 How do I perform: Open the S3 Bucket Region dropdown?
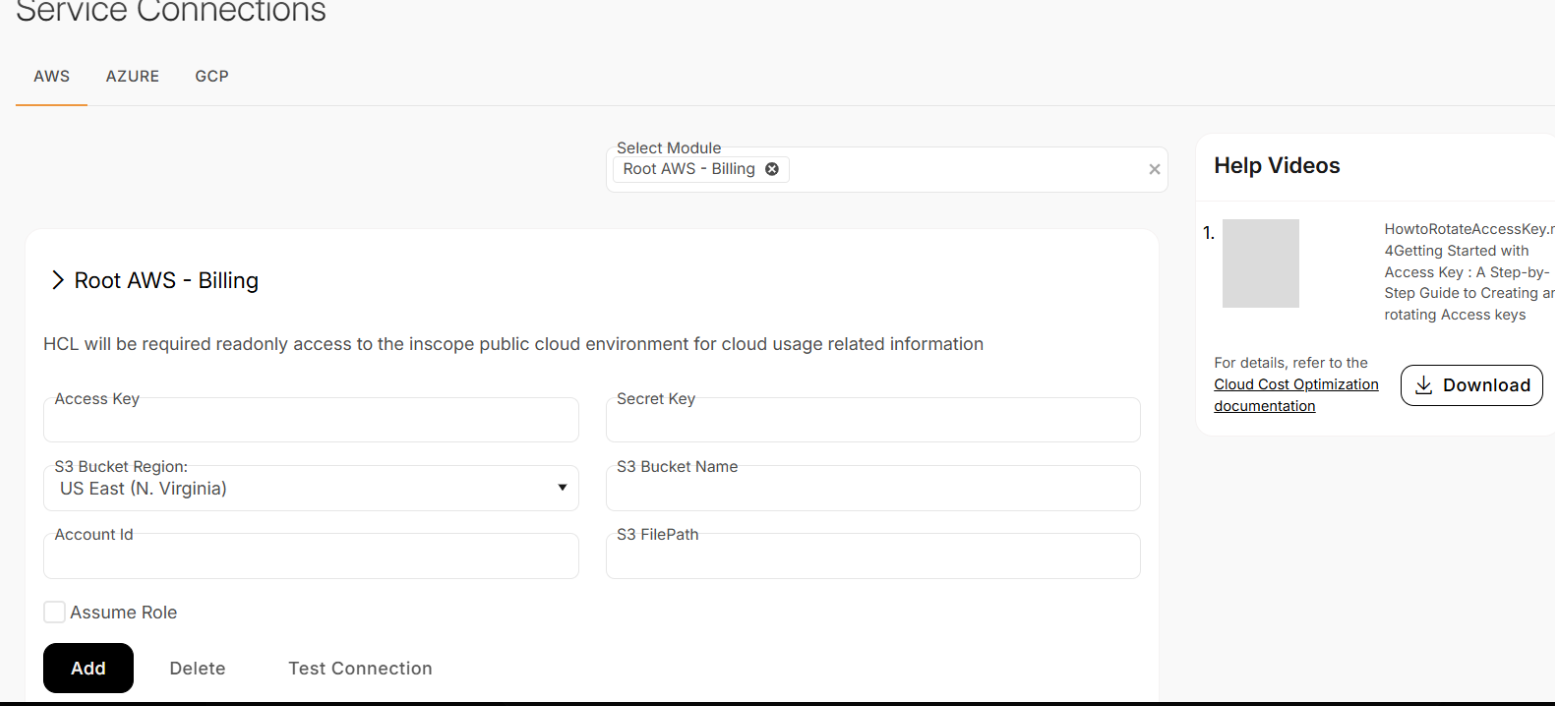click(310, 488)
